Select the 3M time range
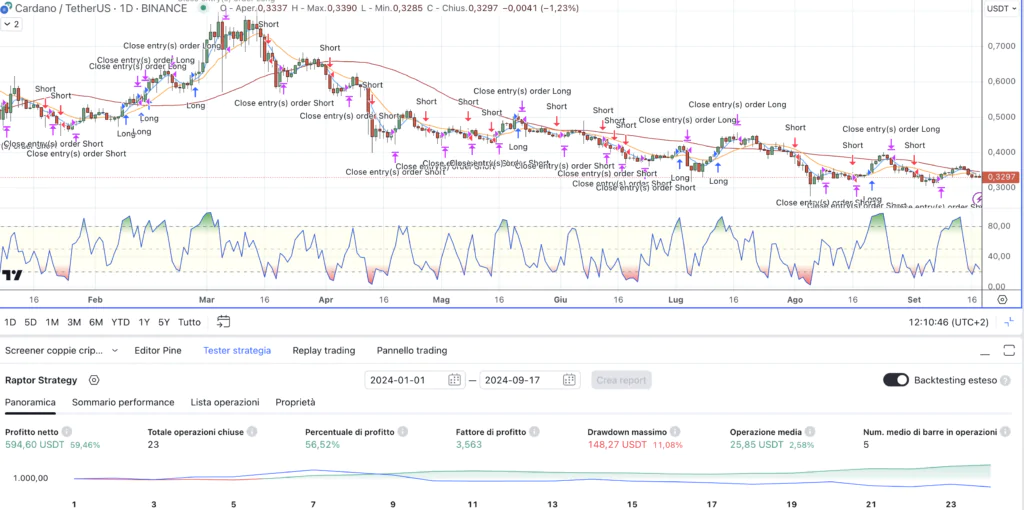Image resolution: width=1024 pixels, height=510 pixels. 74,322
